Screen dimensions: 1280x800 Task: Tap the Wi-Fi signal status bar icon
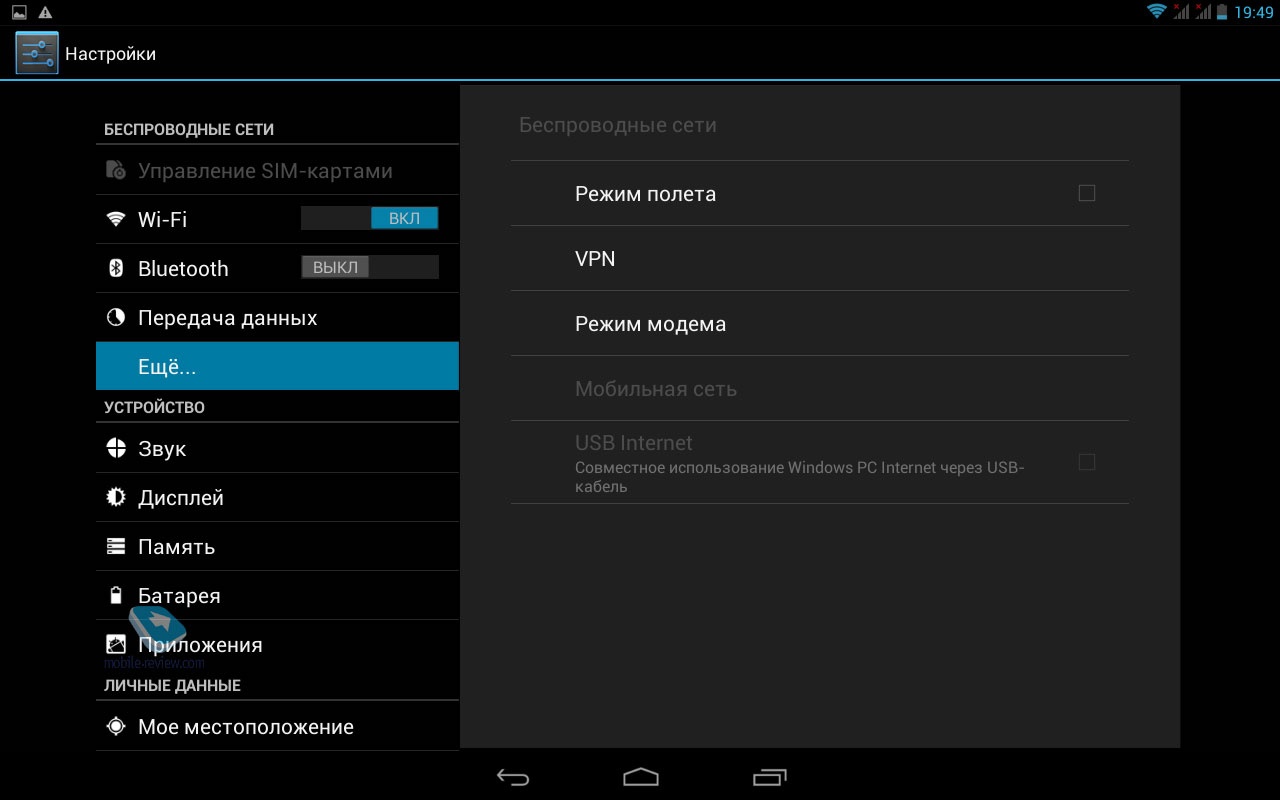coord(1157,12)
